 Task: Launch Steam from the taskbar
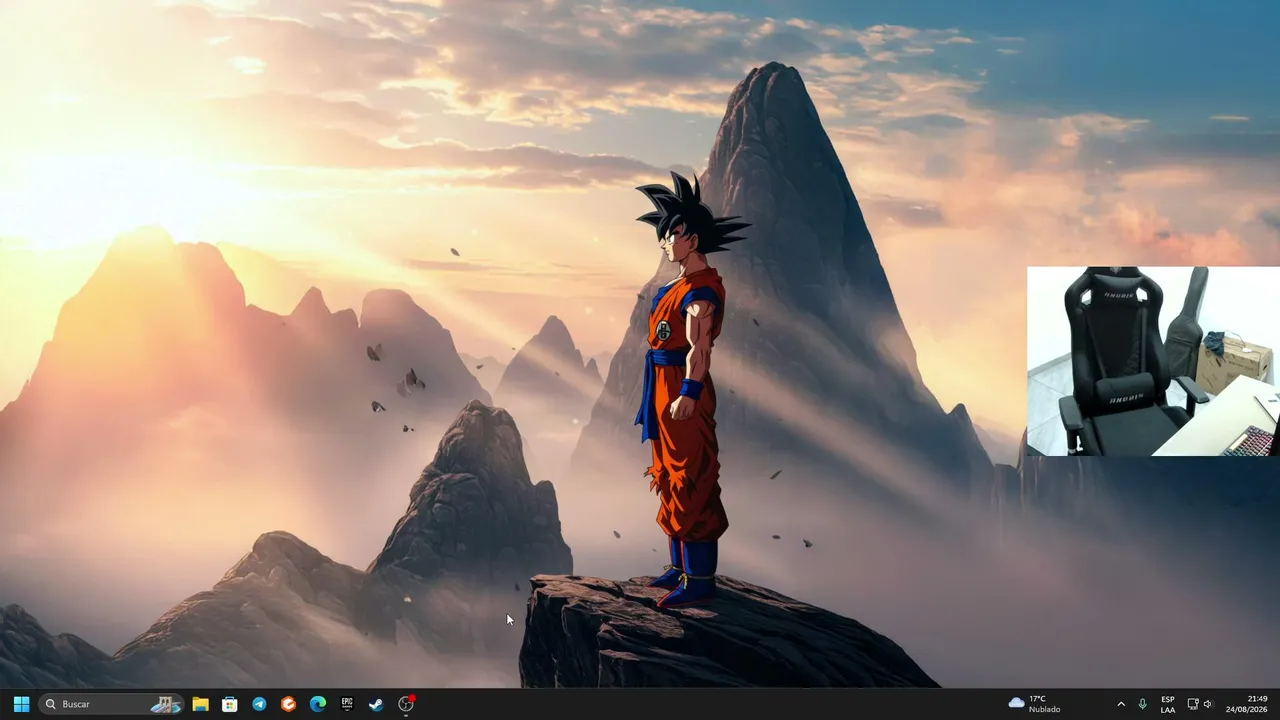pyautogui.click(x=376, y=704)
